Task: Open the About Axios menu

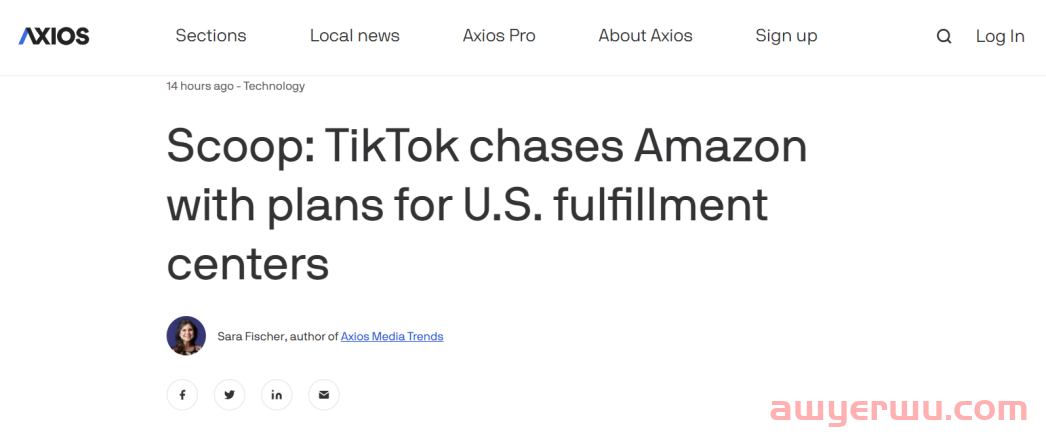Action: click(645, 36)
